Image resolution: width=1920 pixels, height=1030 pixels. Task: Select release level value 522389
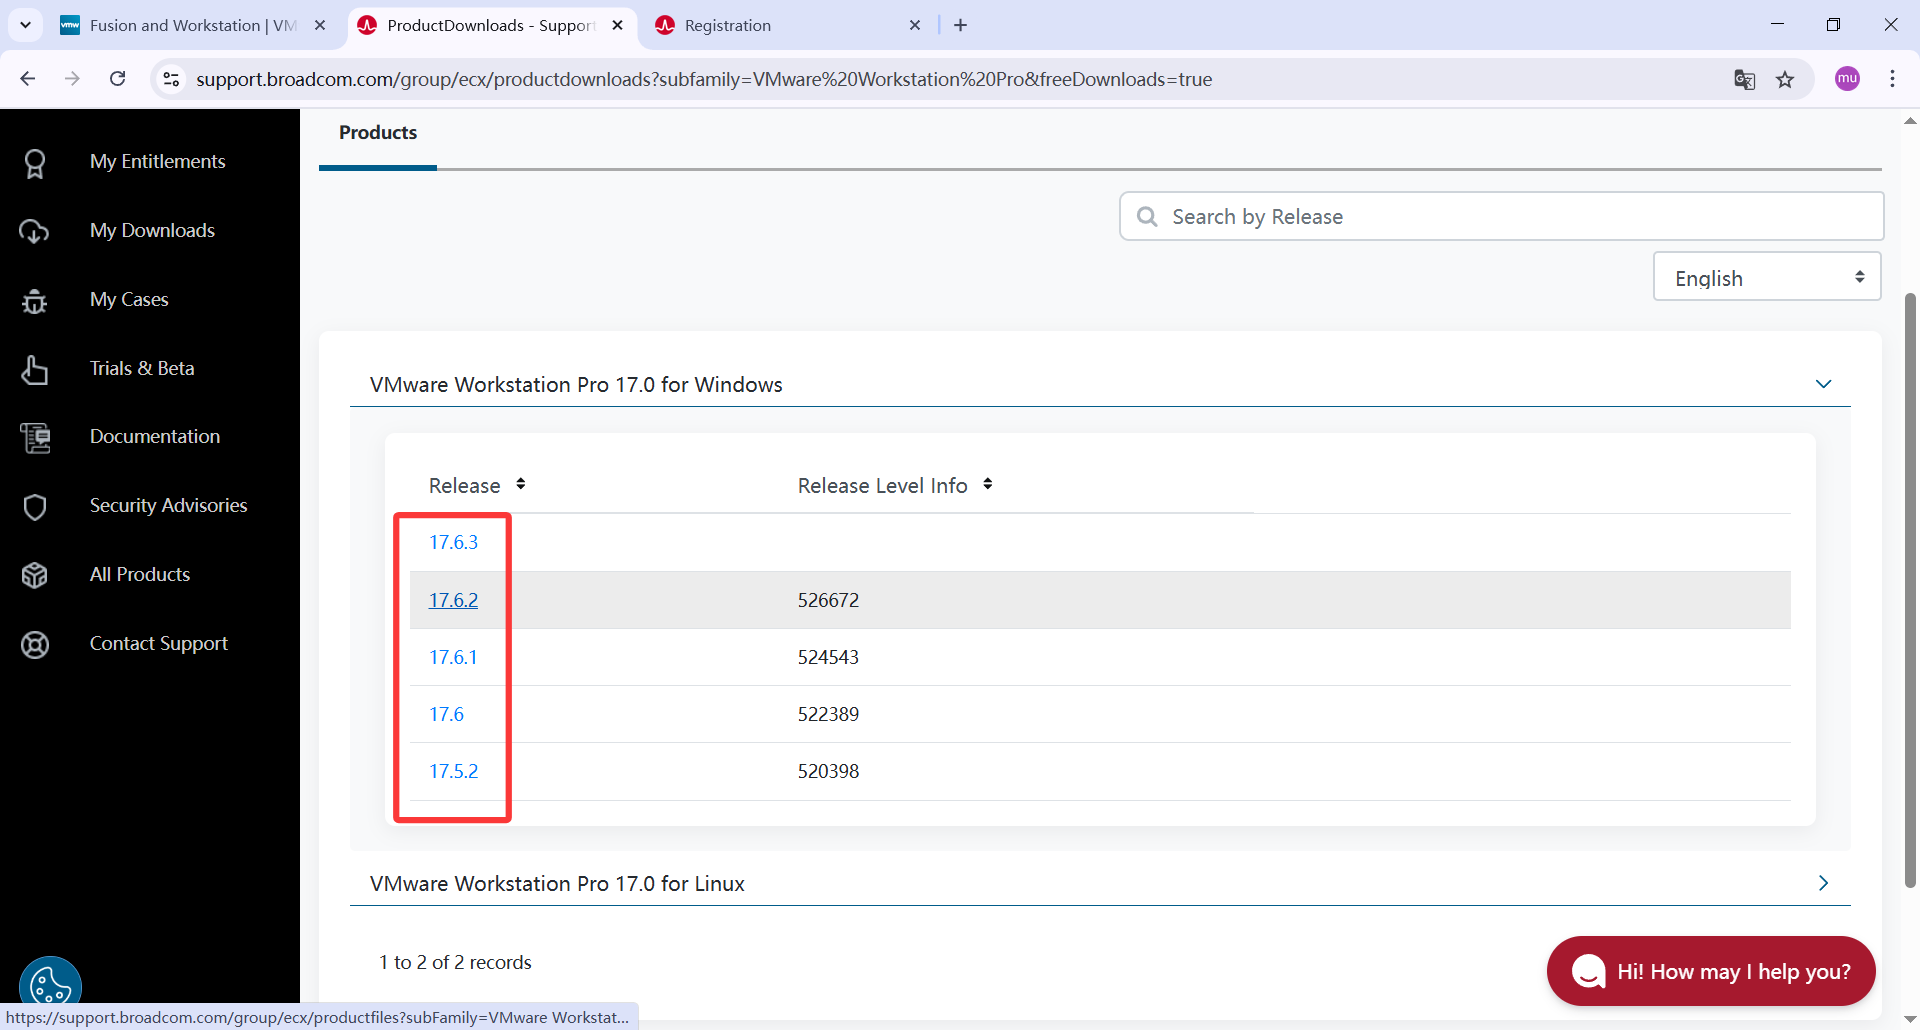[828, 714]
